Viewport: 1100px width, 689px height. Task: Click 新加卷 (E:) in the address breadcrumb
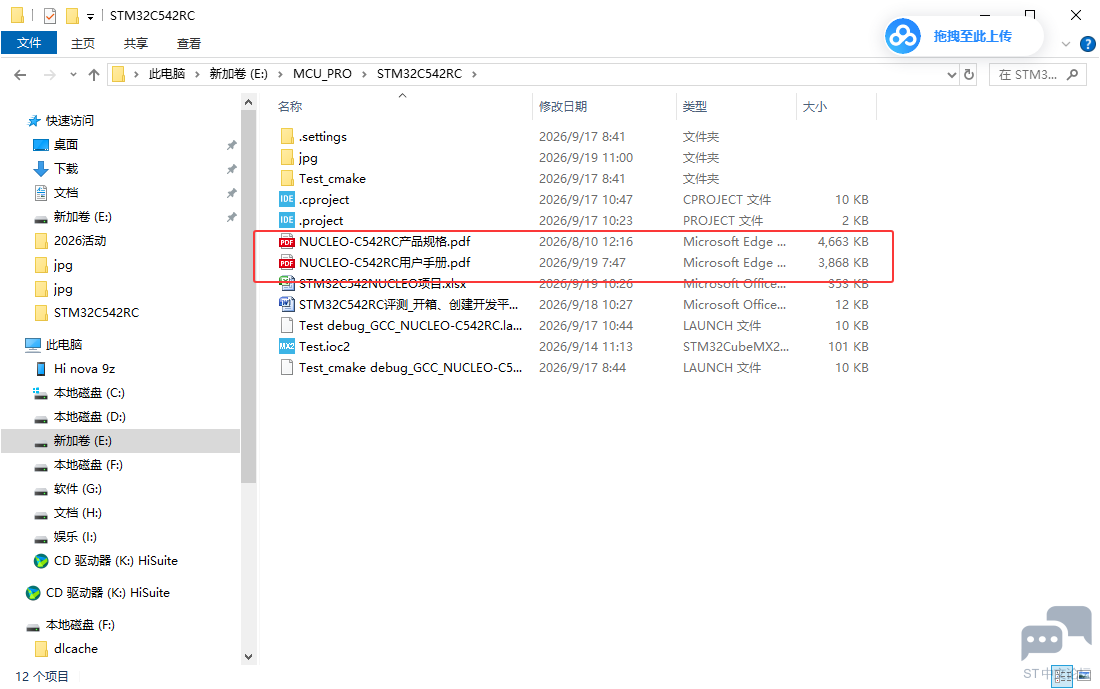(239, 74)
